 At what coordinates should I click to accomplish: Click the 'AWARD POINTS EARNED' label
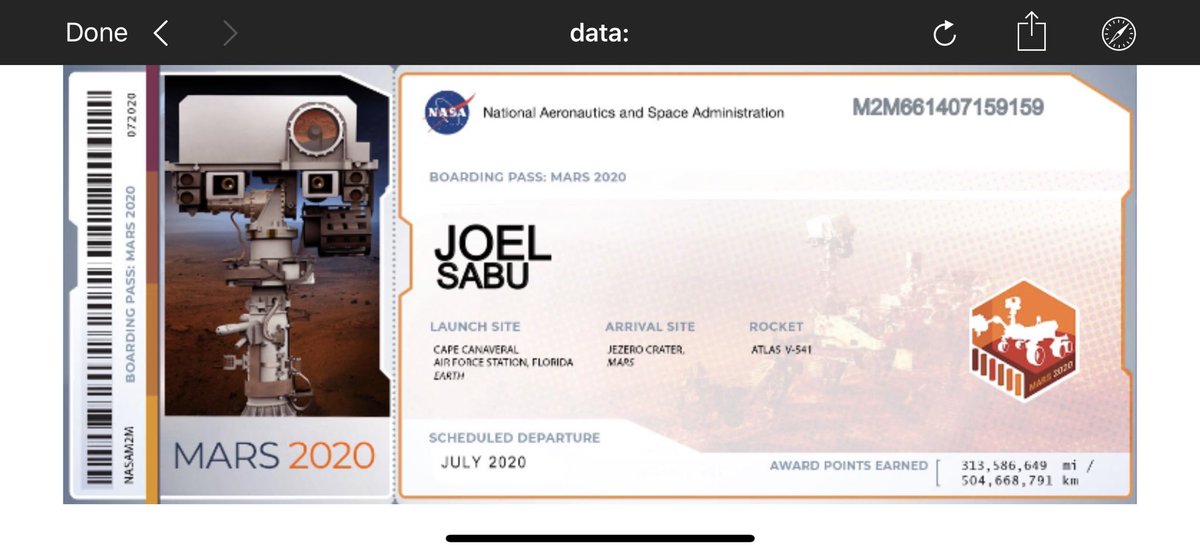848,466
